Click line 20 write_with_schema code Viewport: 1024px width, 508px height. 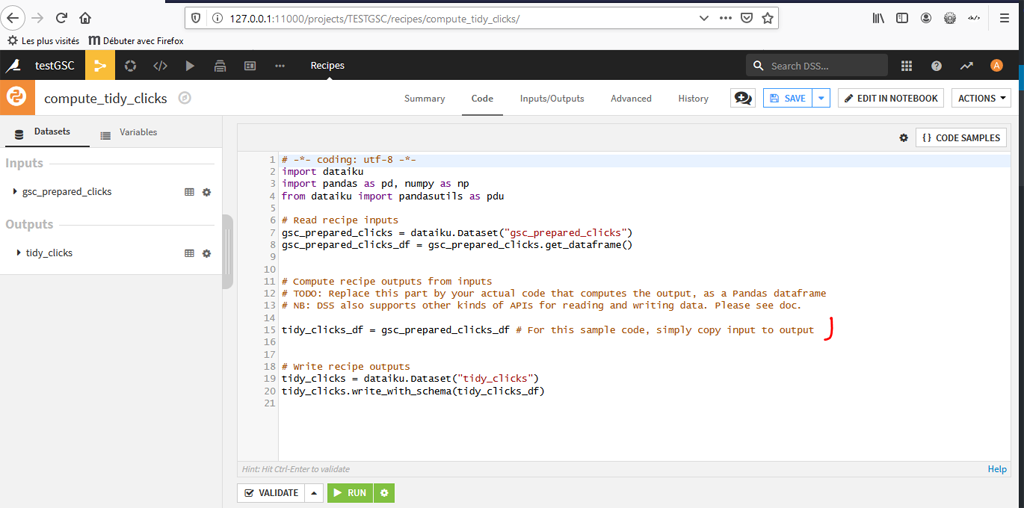tap(413, 392)
